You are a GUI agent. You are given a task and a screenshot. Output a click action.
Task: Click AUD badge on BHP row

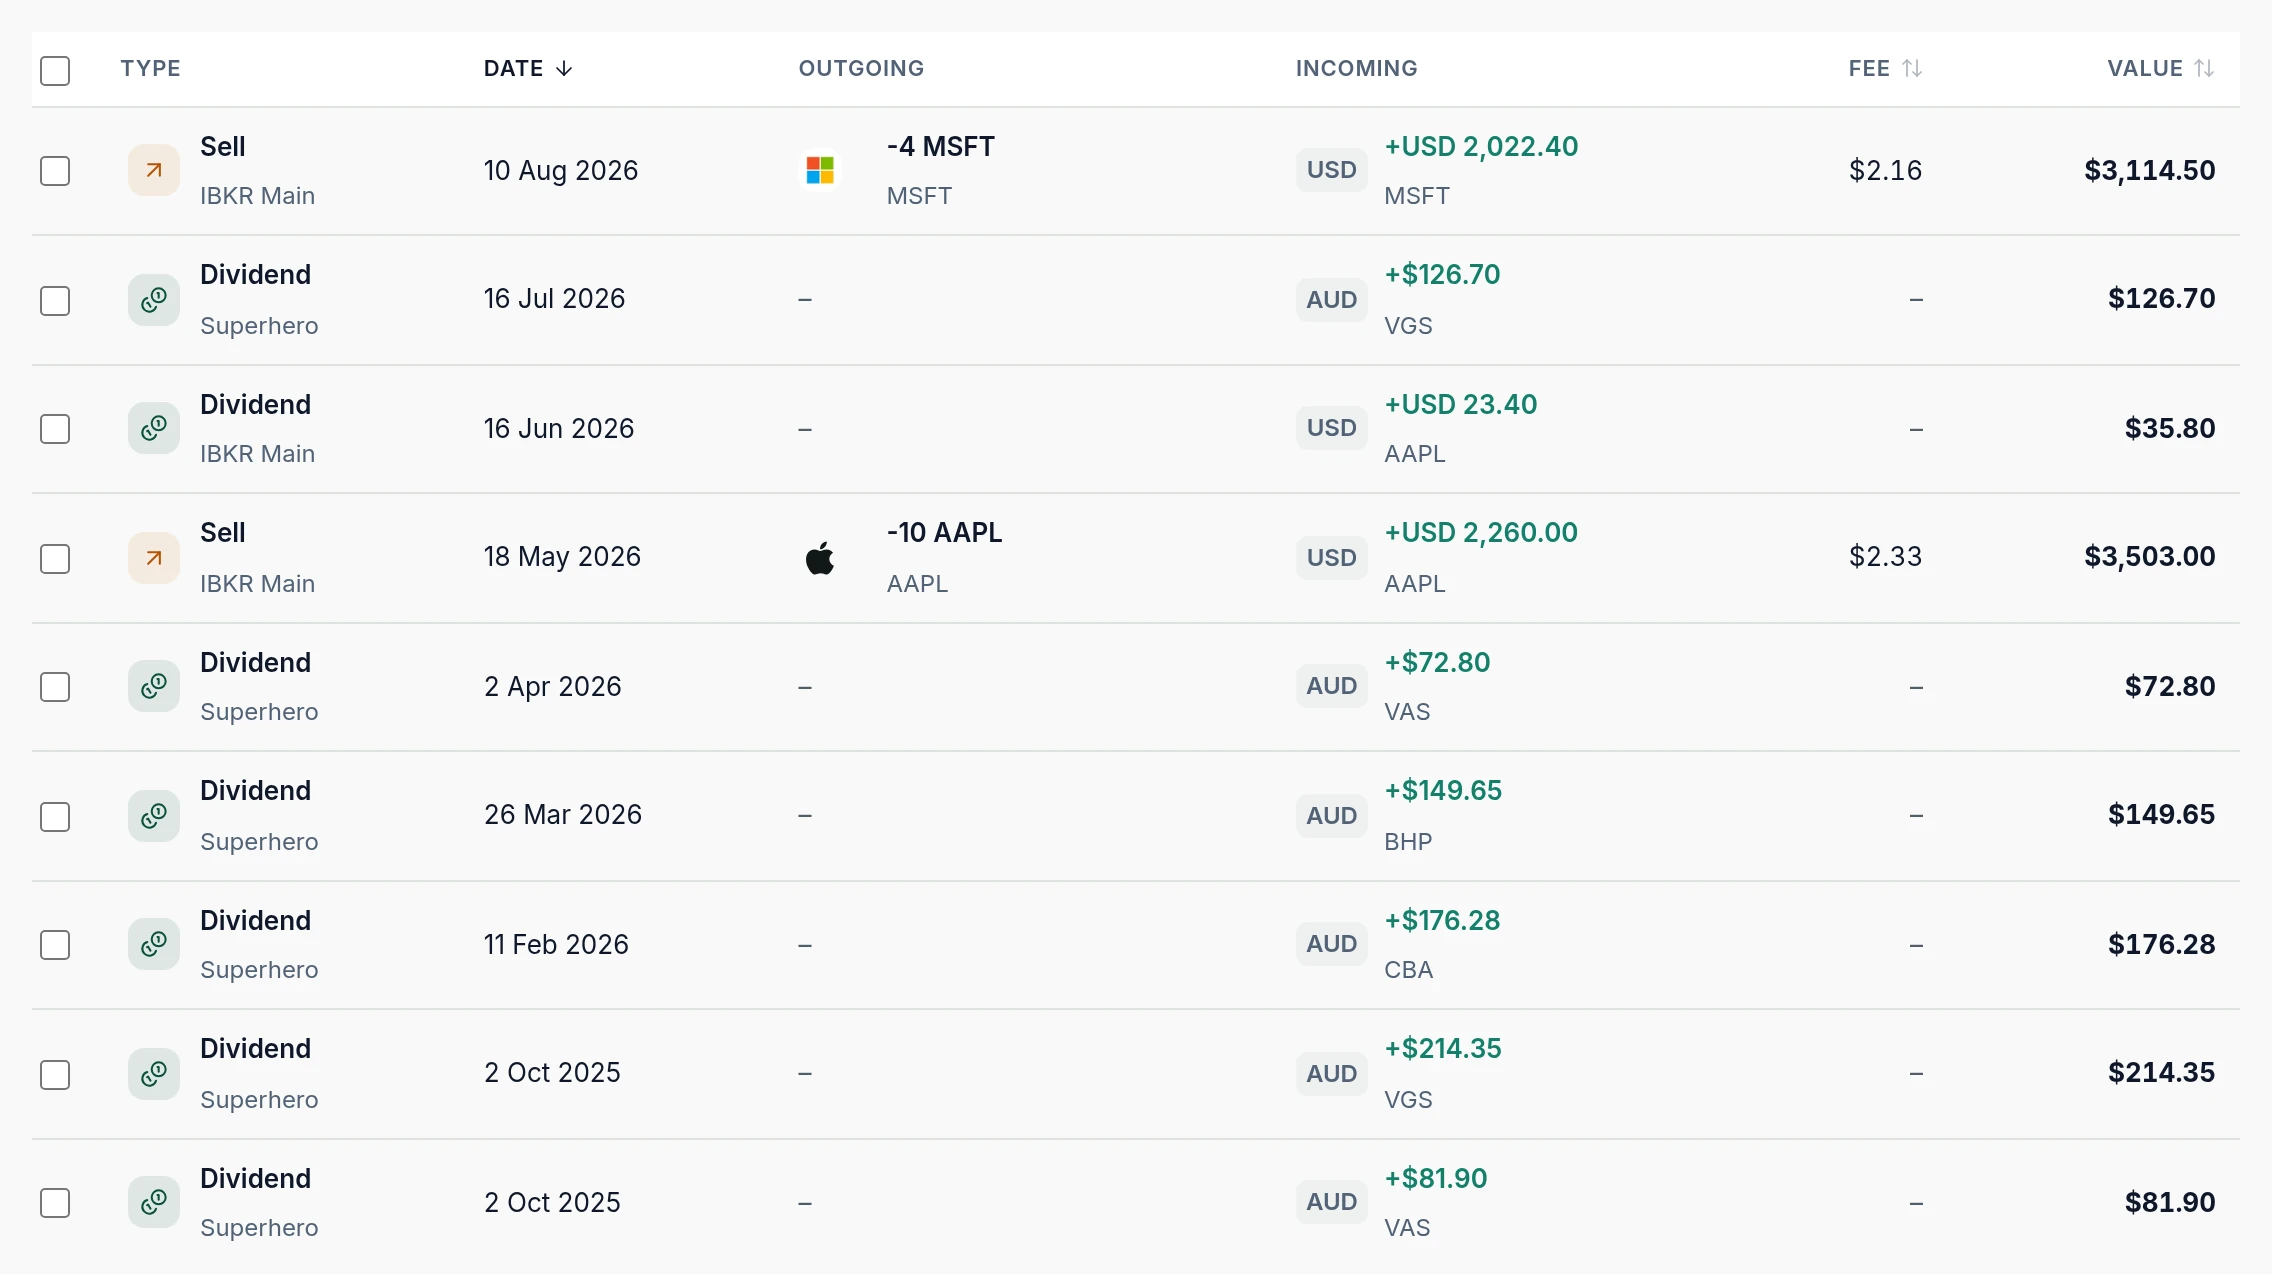pos(1332,816)
